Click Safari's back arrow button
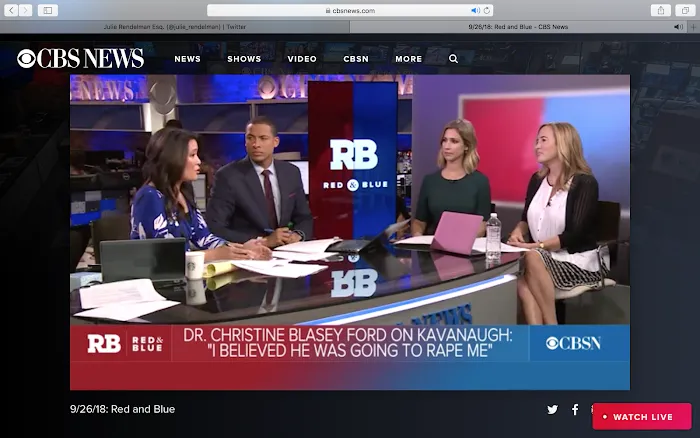 click(12, 10)
